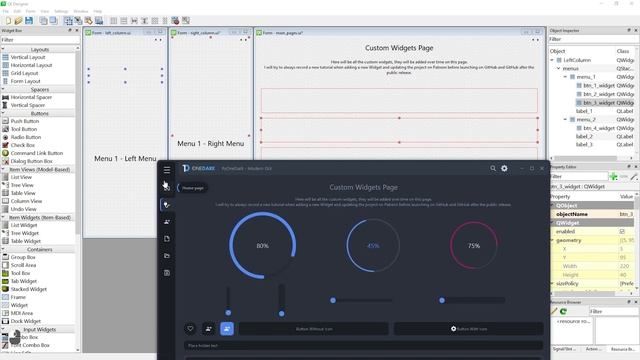
Task: Select label_1 in Object Inspector
Action: pyautogui.click(x=584, y=111)
